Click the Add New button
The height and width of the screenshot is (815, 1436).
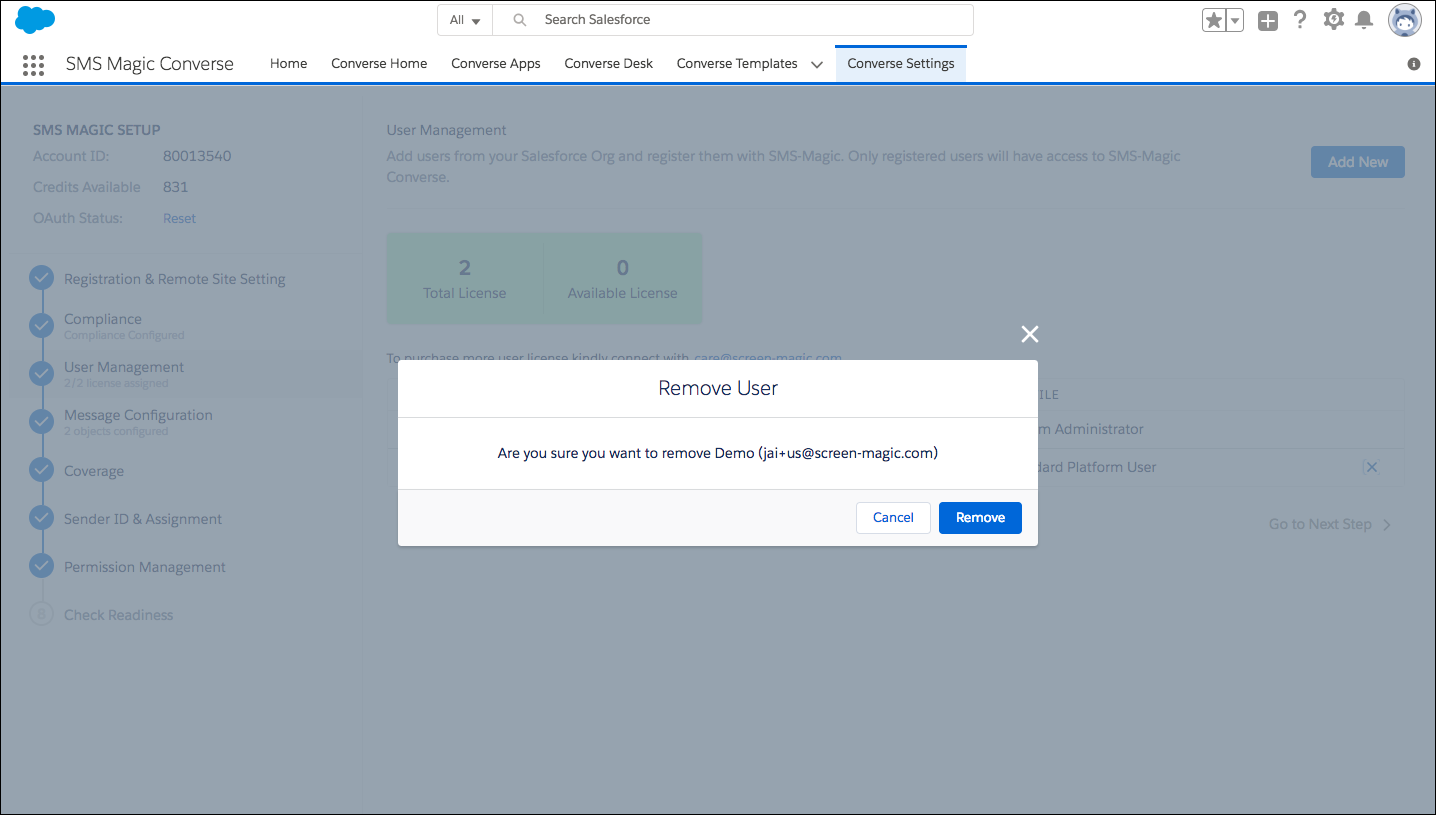pos(1357,162)
